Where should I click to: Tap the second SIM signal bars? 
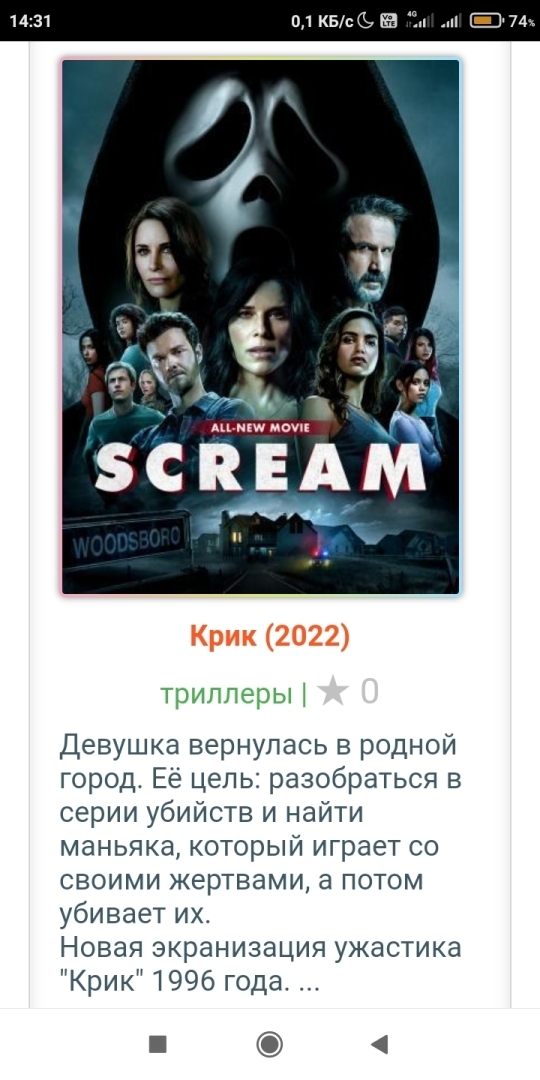pyautogui.click(x=450, y=21)
